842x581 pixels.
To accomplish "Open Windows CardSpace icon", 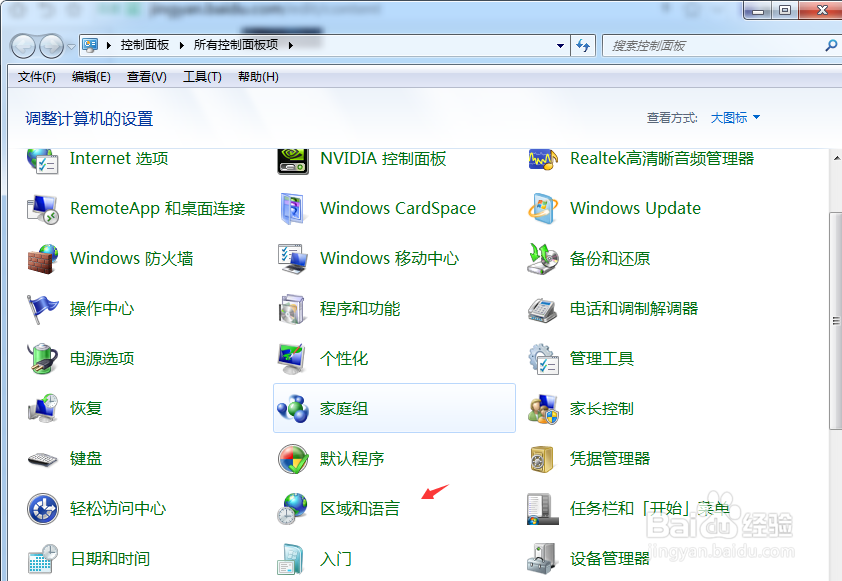I will click(x=293, y=209).
